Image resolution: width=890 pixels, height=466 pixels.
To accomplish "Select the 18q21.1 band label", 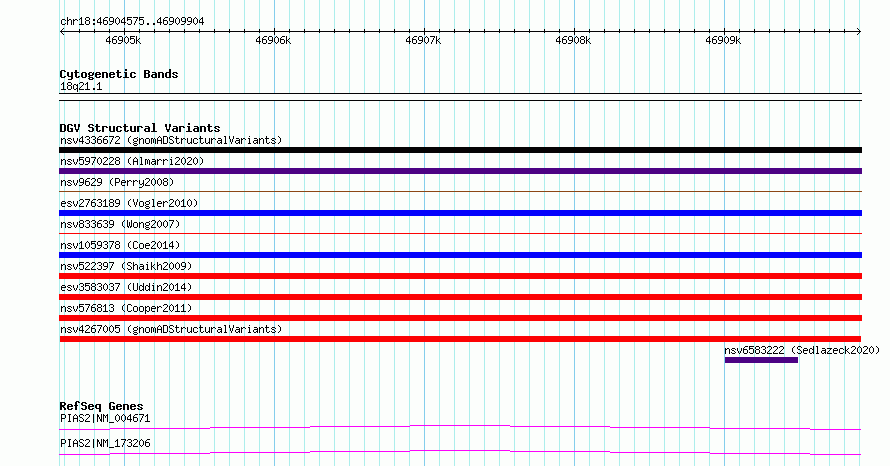I will tap(81, 86).
